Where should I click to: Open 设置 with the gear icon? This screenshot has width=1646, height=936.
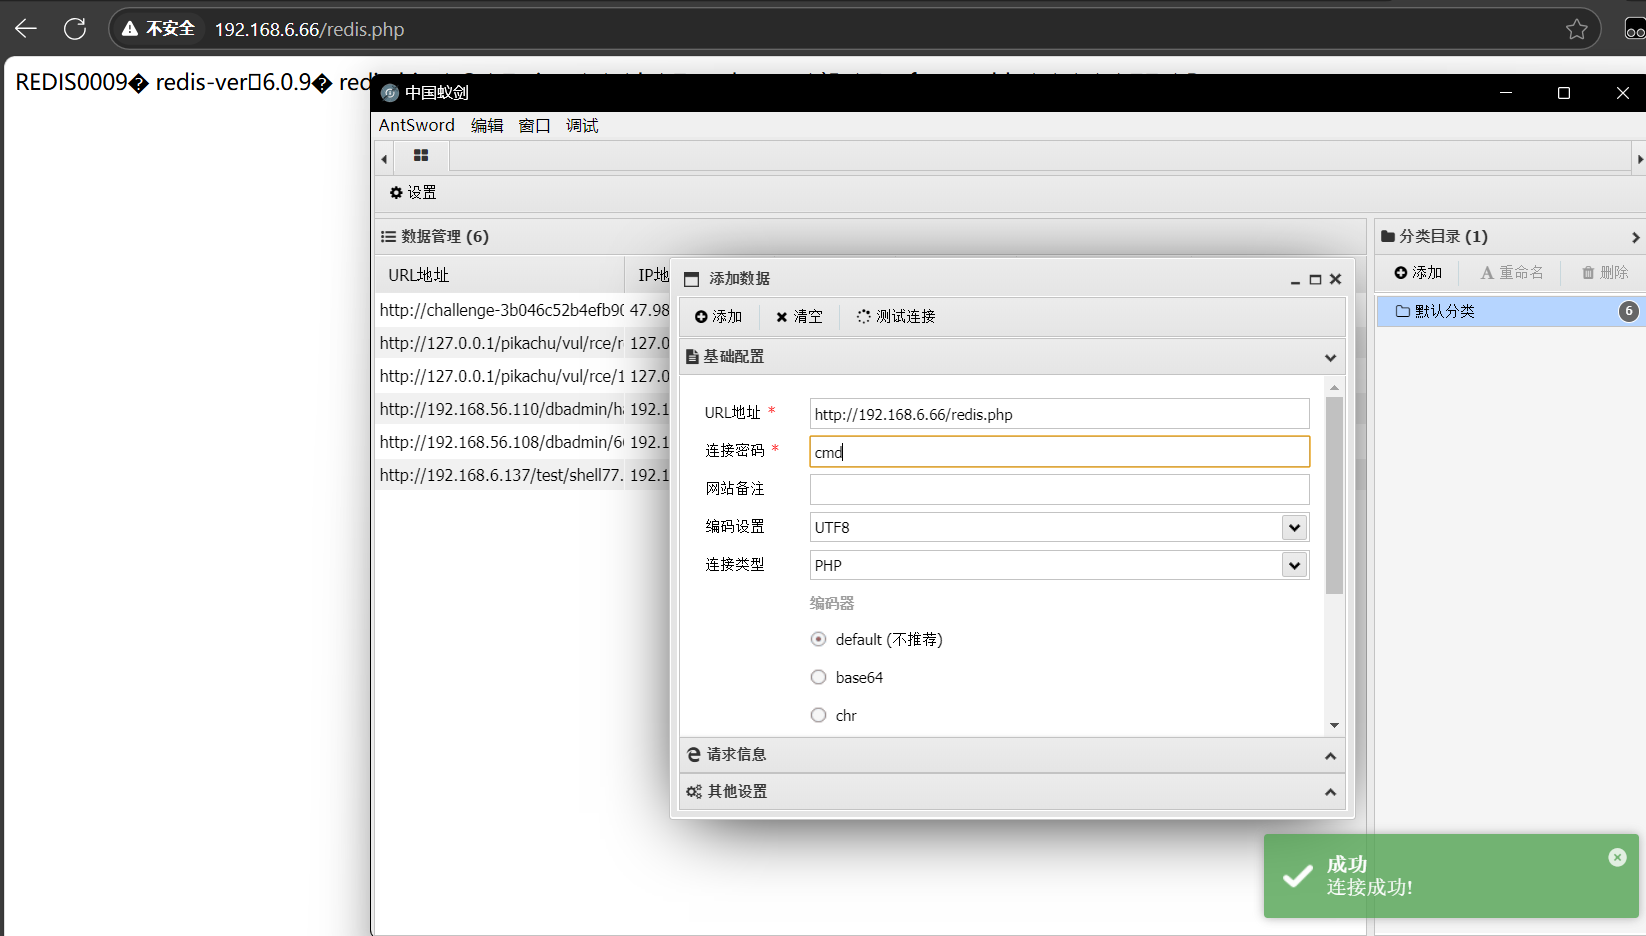point(413,192)
